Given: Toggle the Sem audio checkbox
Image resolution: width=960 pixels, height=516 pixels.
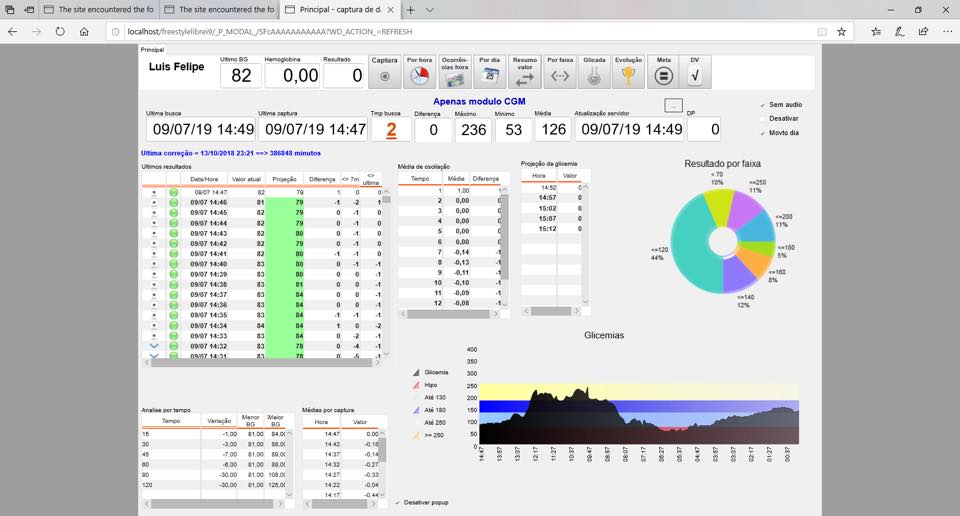Looking at the screenshot, I should pos(763,105).
